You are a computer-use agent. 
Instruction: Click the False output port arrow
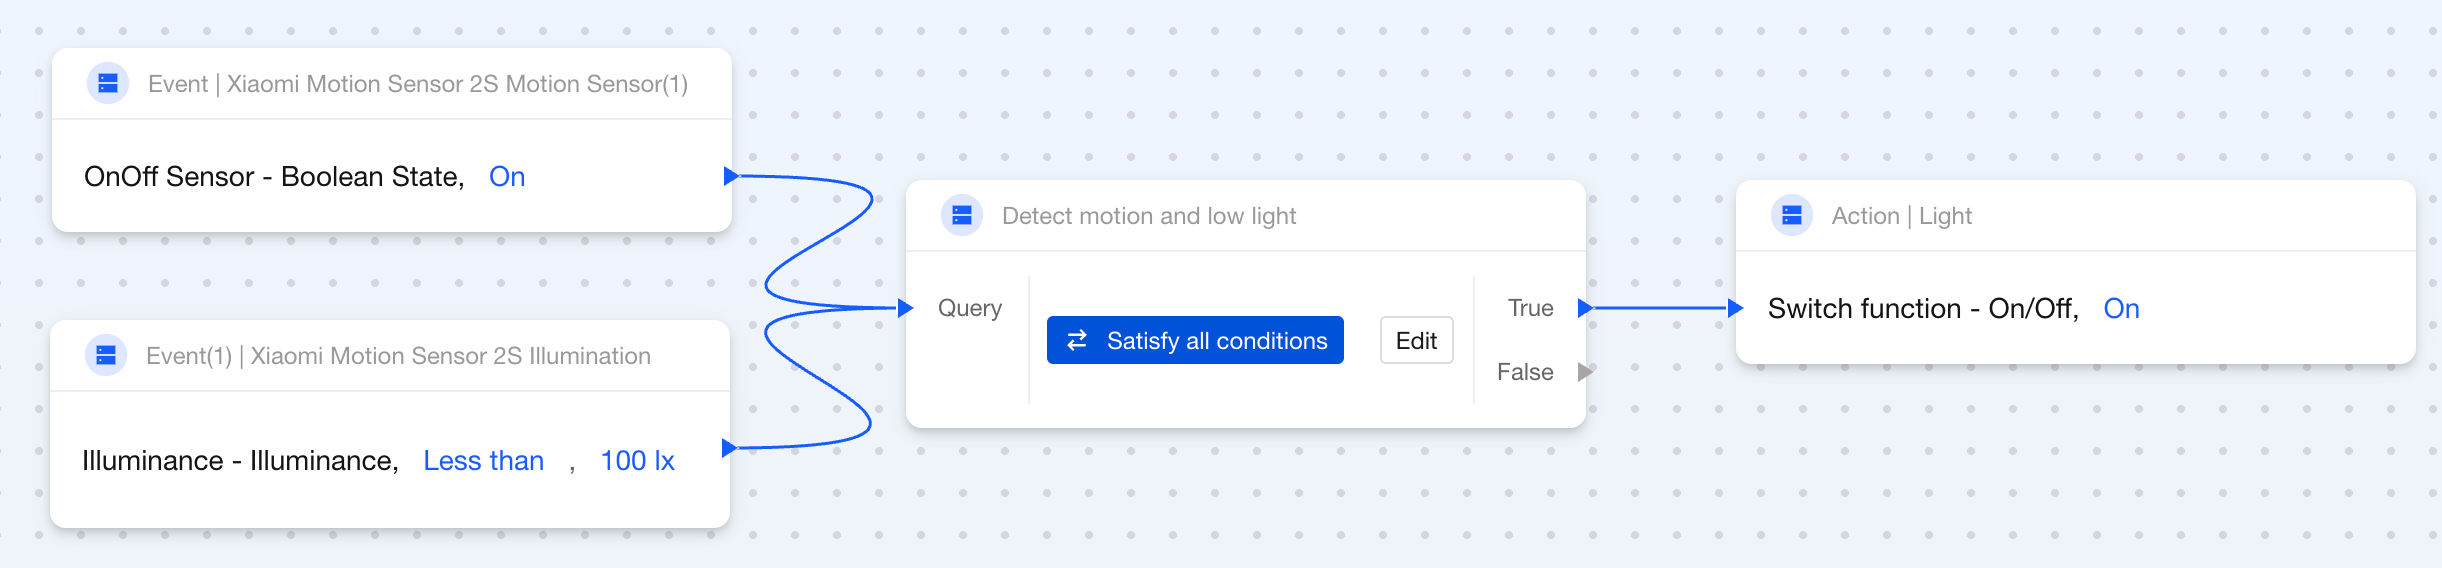point(1585,372)
